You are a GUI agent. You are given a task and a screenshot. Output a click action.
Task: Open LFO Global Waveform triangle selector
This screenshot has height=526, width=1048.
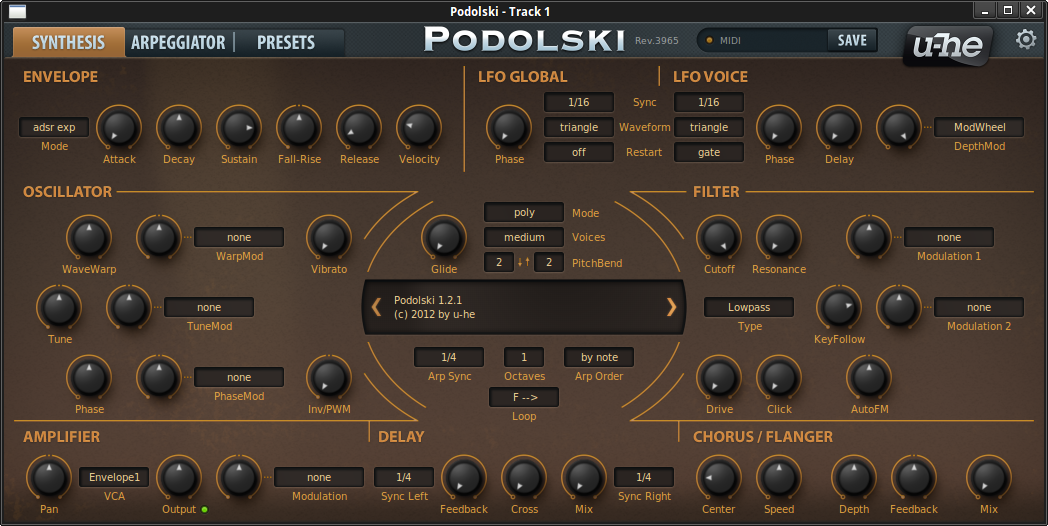pyautogui.click(x=579, y=127)
